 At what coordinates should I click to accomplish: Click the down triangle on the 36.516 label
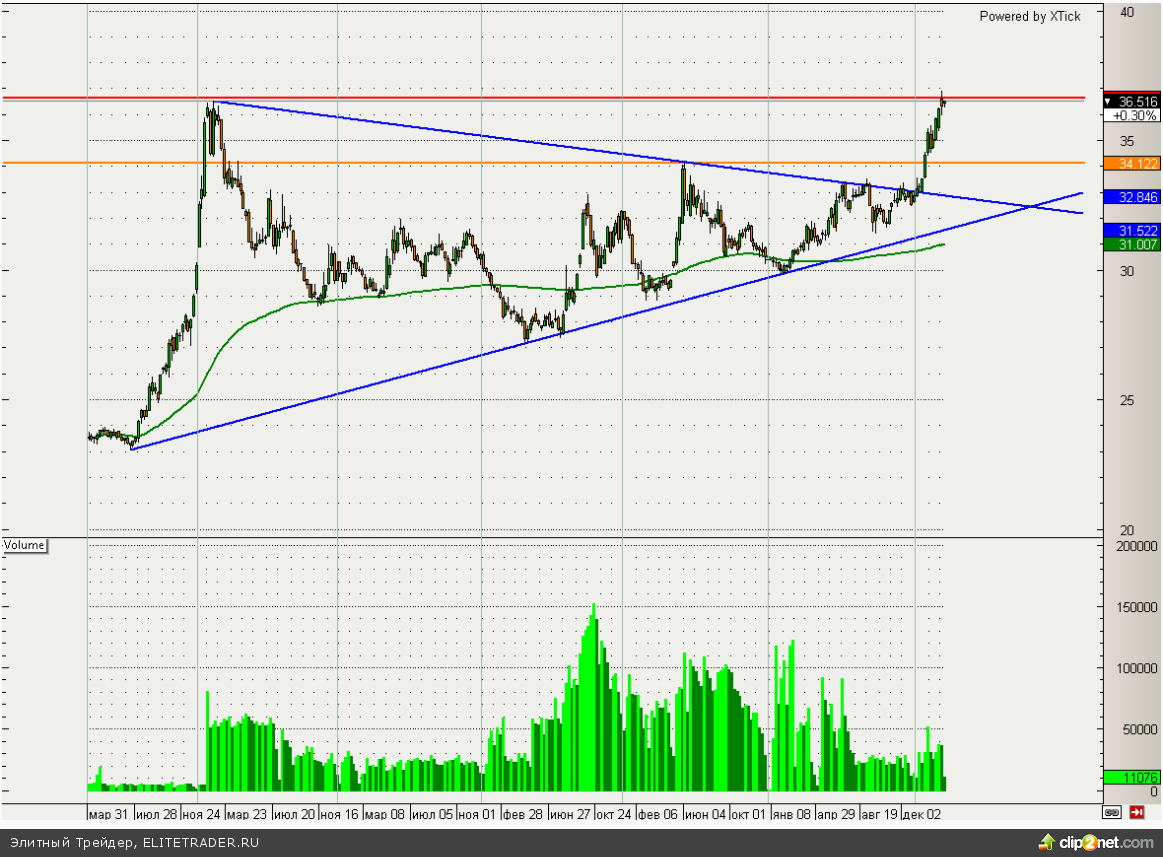[1109, 102]
